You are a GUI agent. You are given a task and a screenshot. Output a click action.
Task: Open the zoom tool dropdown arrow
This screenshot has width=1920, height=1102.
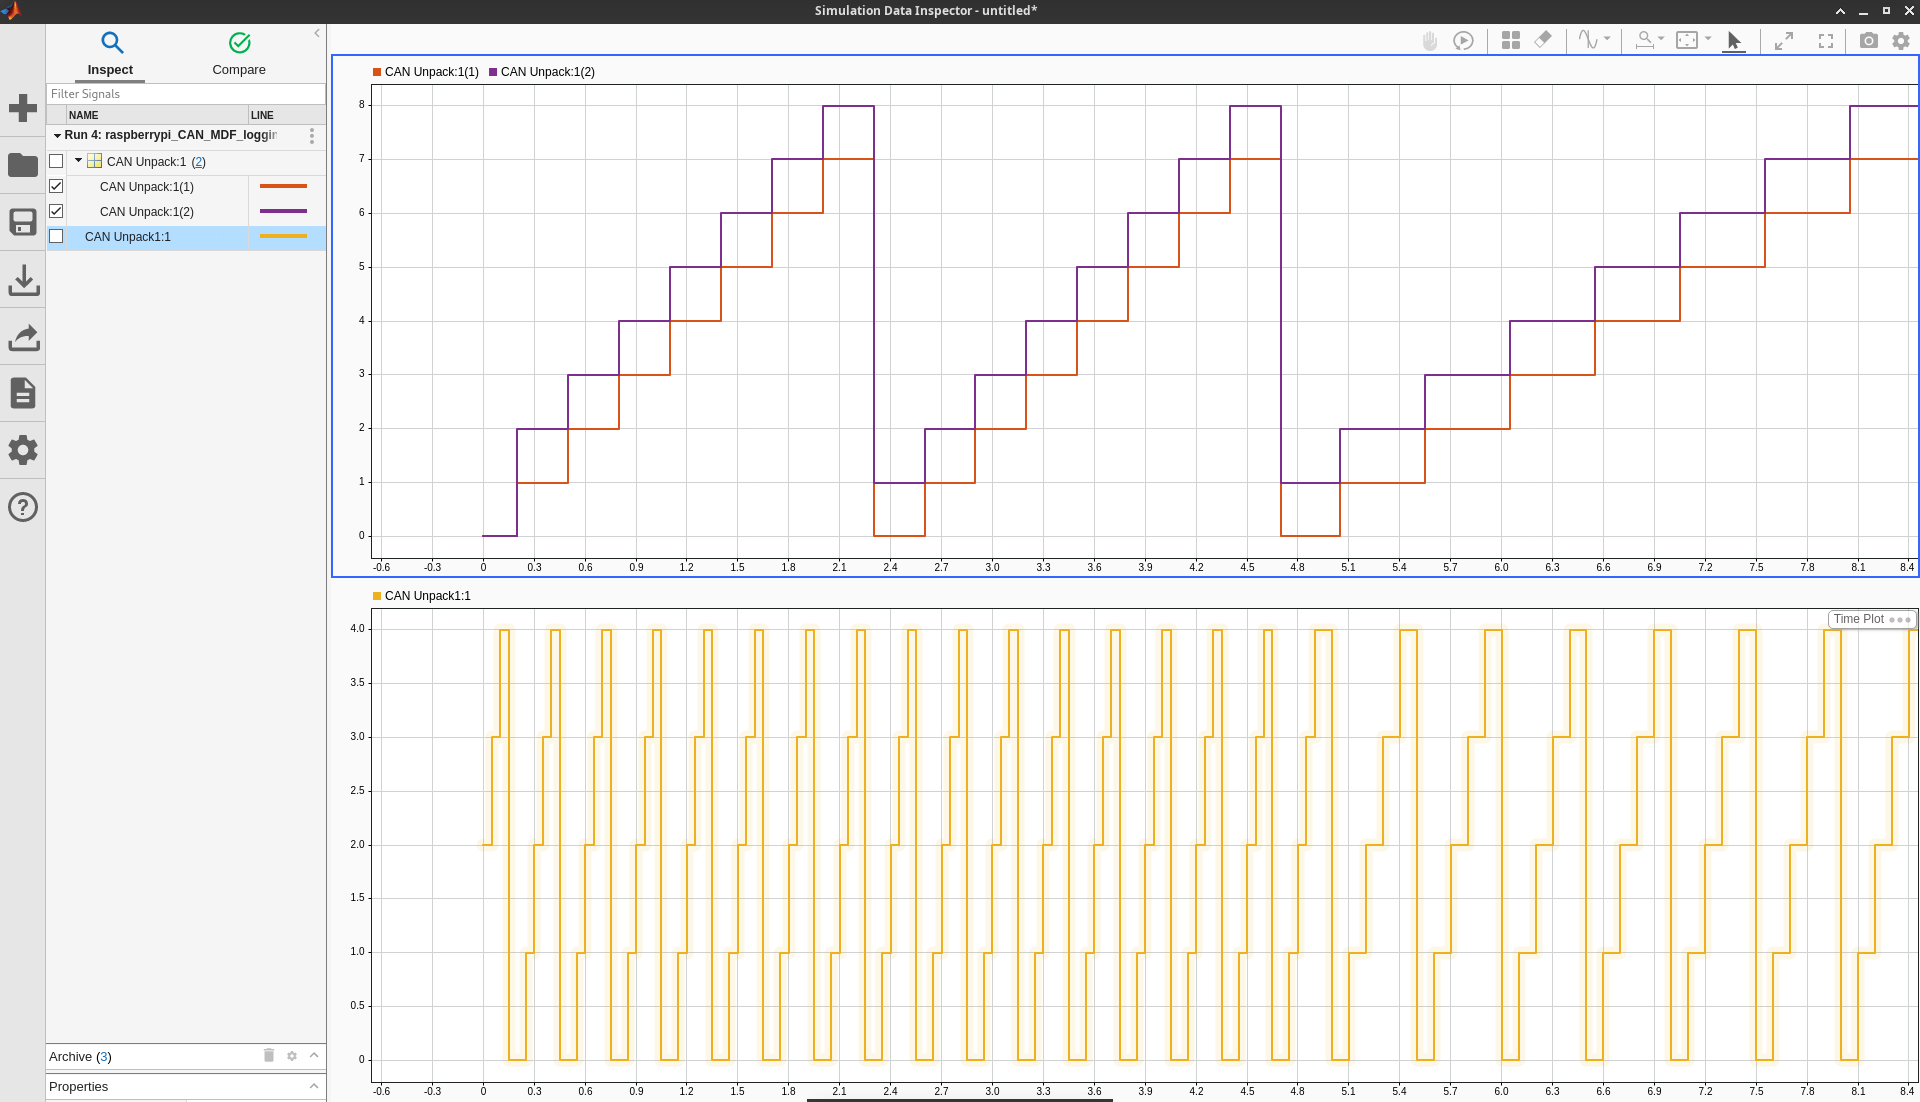tap(1661, 39)
